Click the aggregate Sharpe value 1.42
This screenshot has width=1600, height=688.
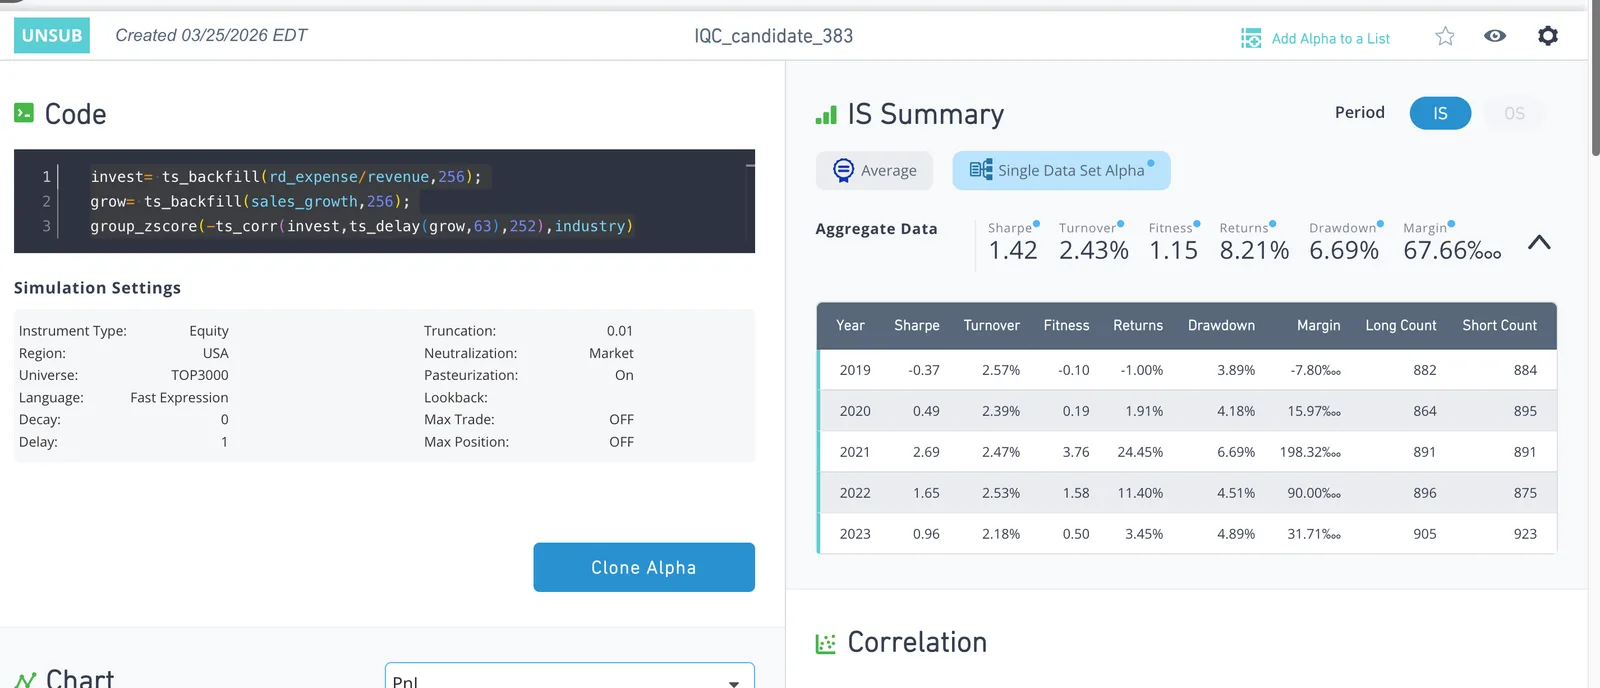coord(1013,250)
